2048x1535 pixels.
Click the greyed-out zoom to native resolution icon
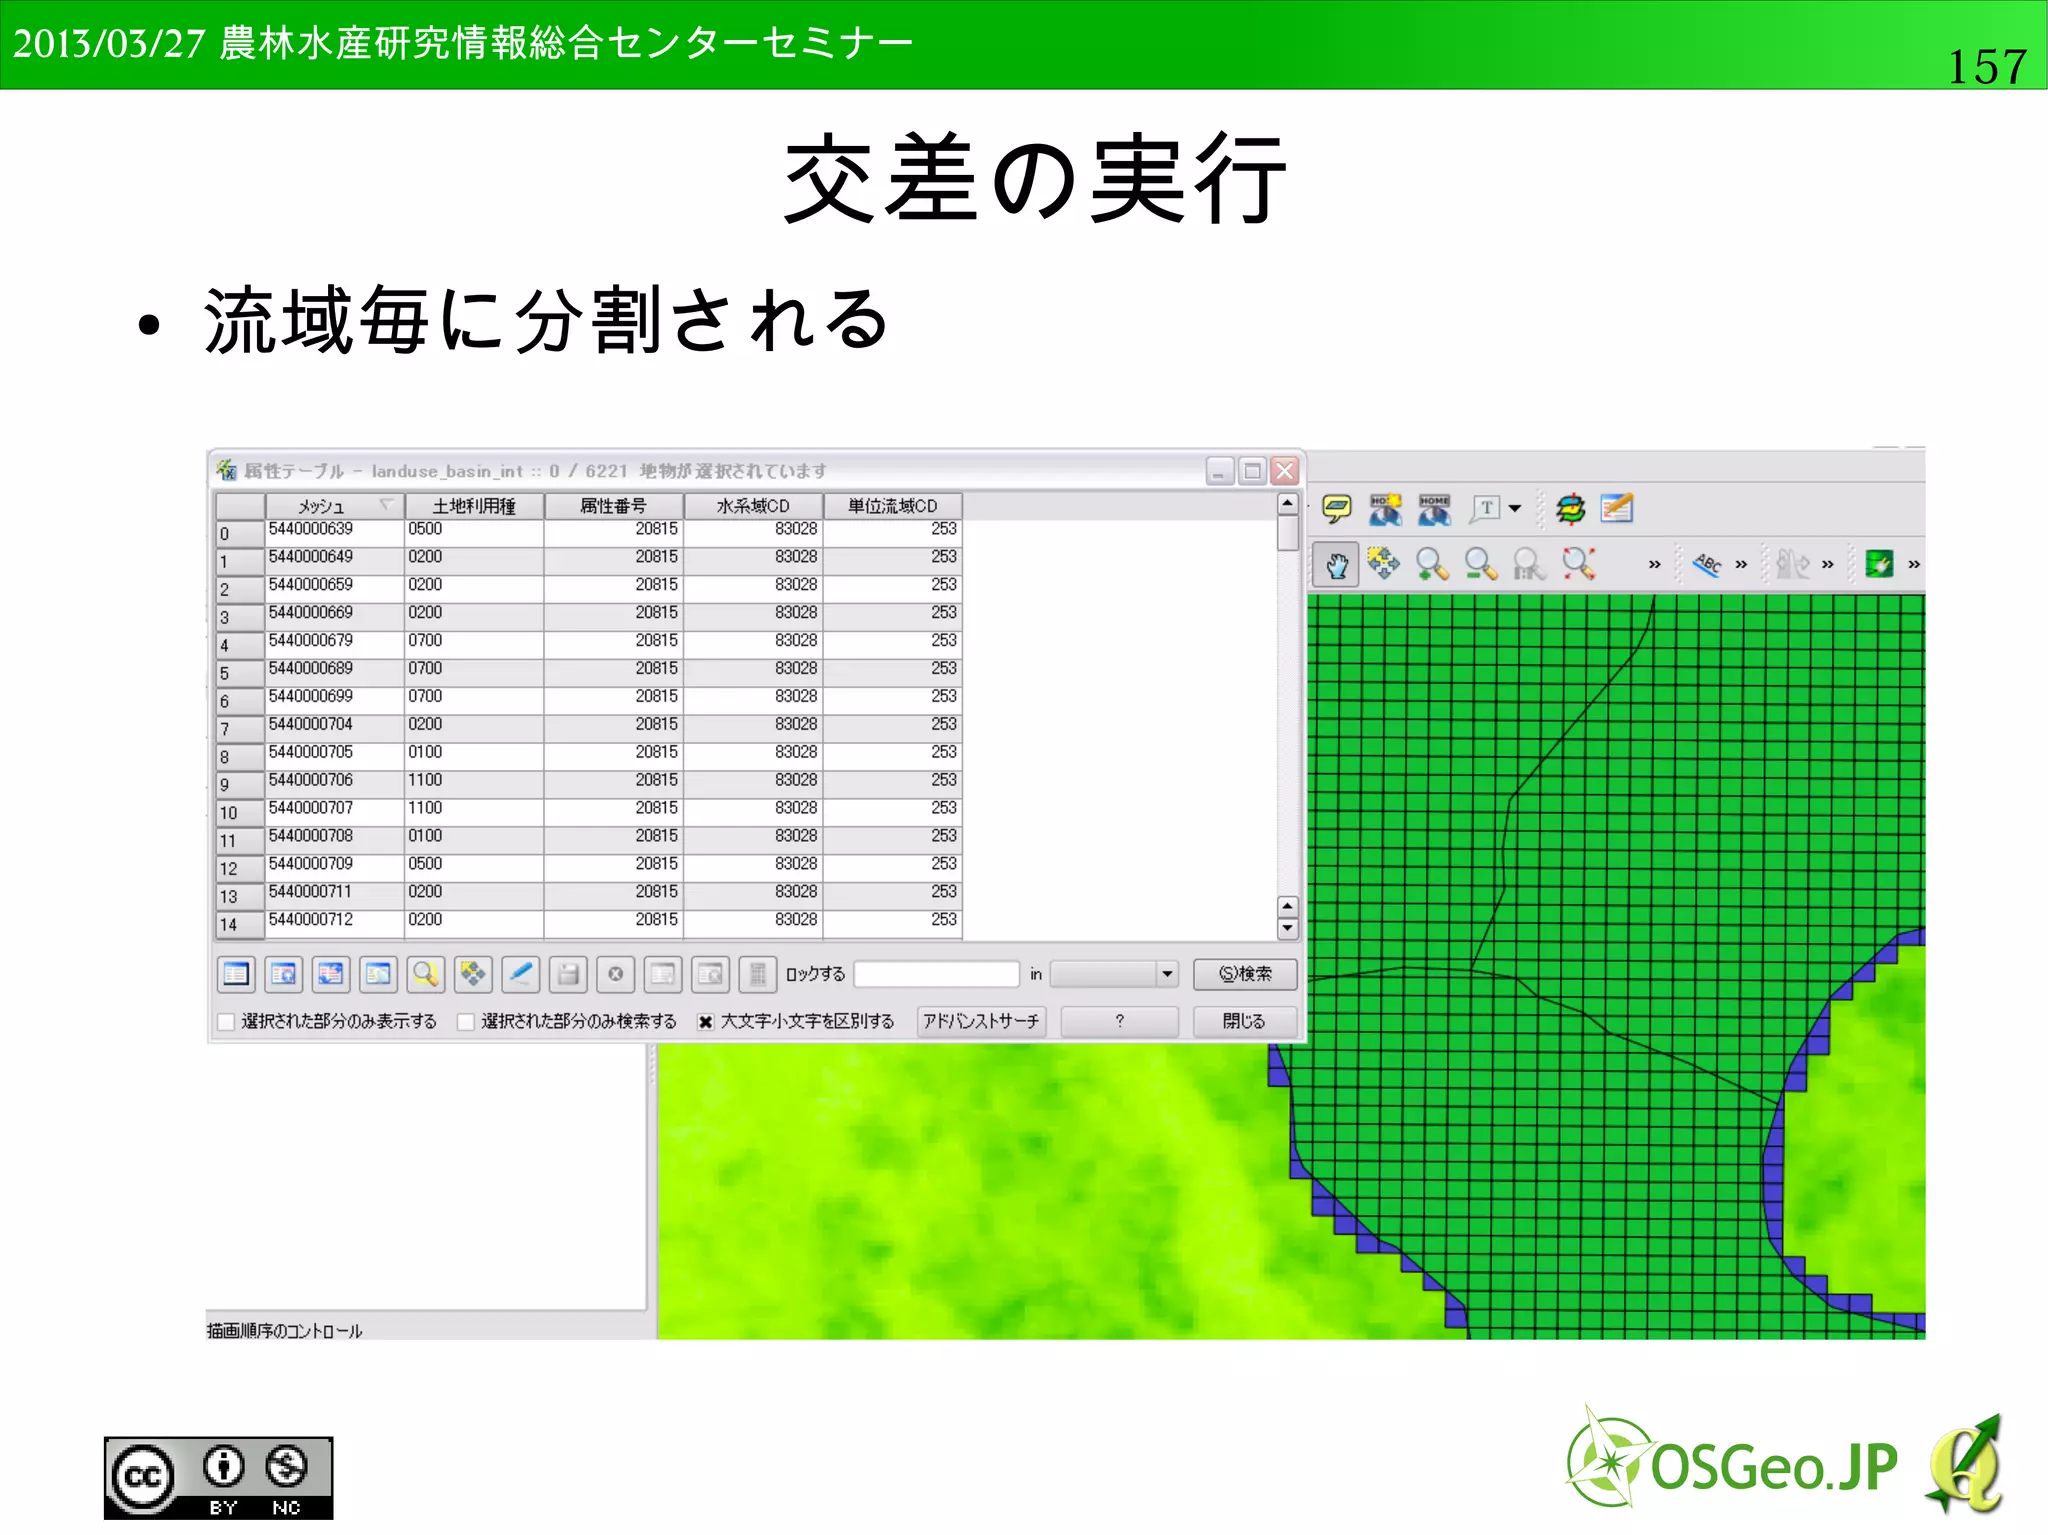click(1529, 564)
